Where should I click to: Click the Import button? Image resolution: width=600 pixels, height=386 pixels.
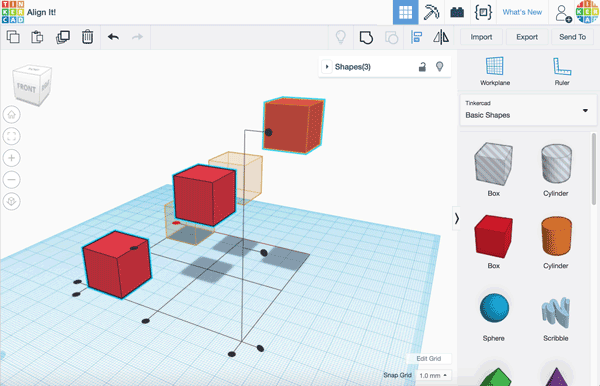point(481,37)
